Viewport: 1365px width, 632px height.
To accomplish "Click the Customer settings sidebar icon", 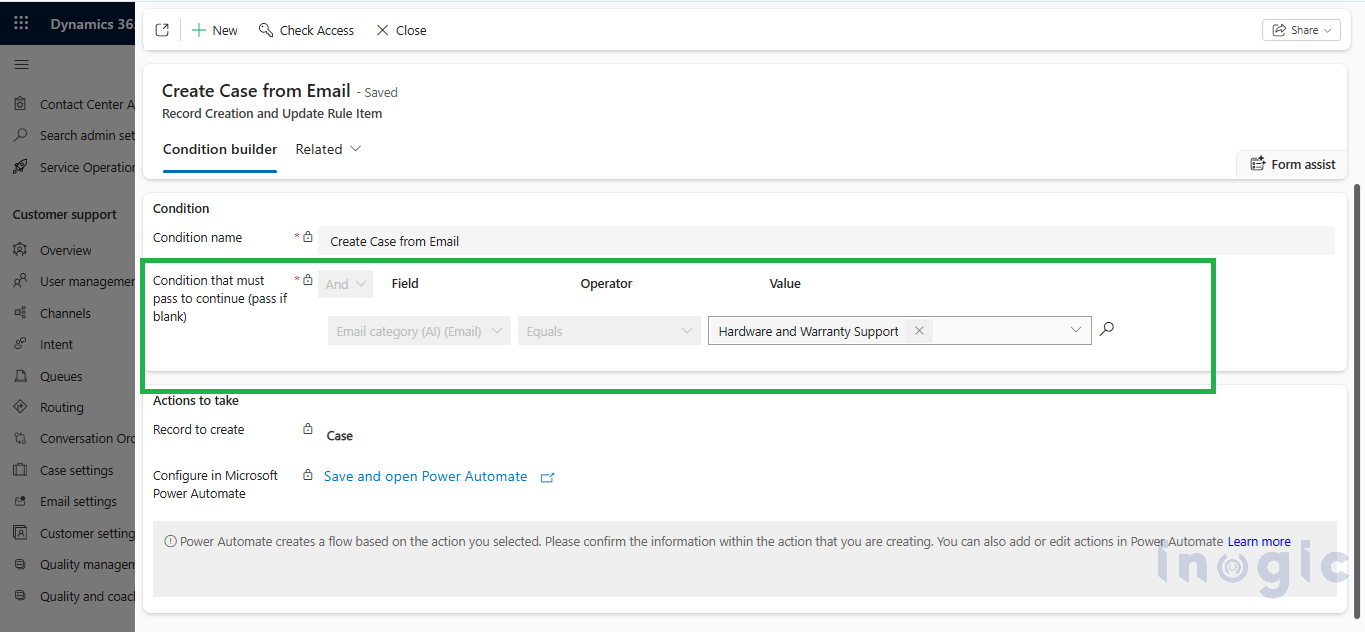I will [x=20, y=533].
